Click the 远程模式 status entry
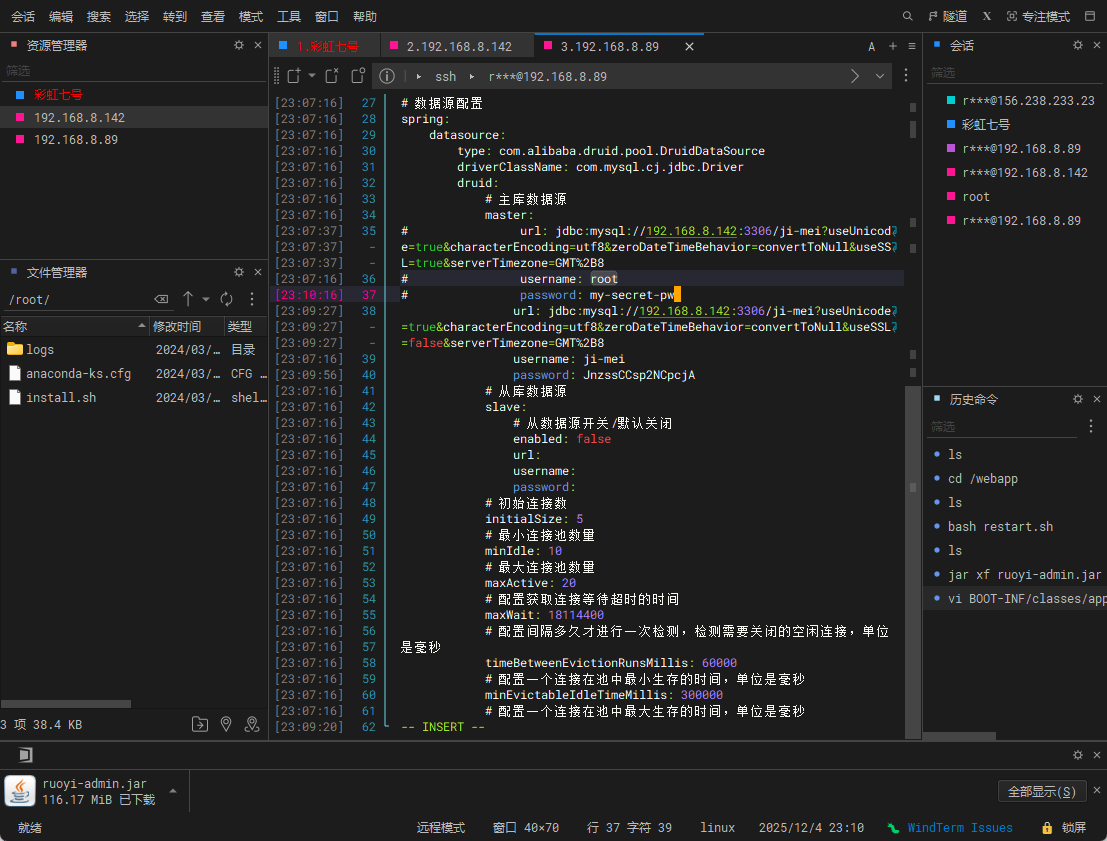This screenshot has height=841, width=1107. pyautogui.click(x=441, y=828)
